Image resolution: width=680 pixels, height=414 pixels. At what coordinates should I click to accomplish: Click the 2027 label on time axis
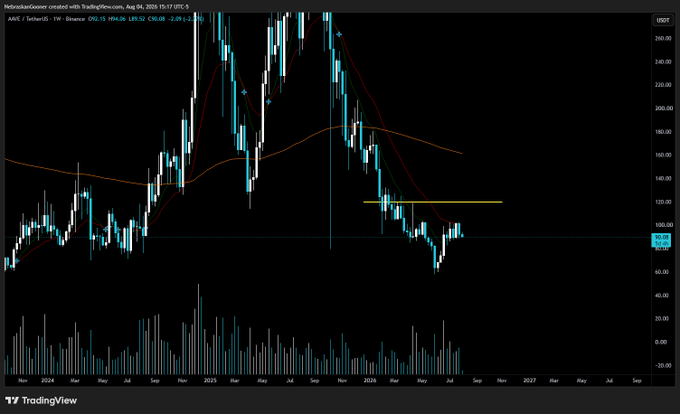pyautogui.click(x=530, y=381)
